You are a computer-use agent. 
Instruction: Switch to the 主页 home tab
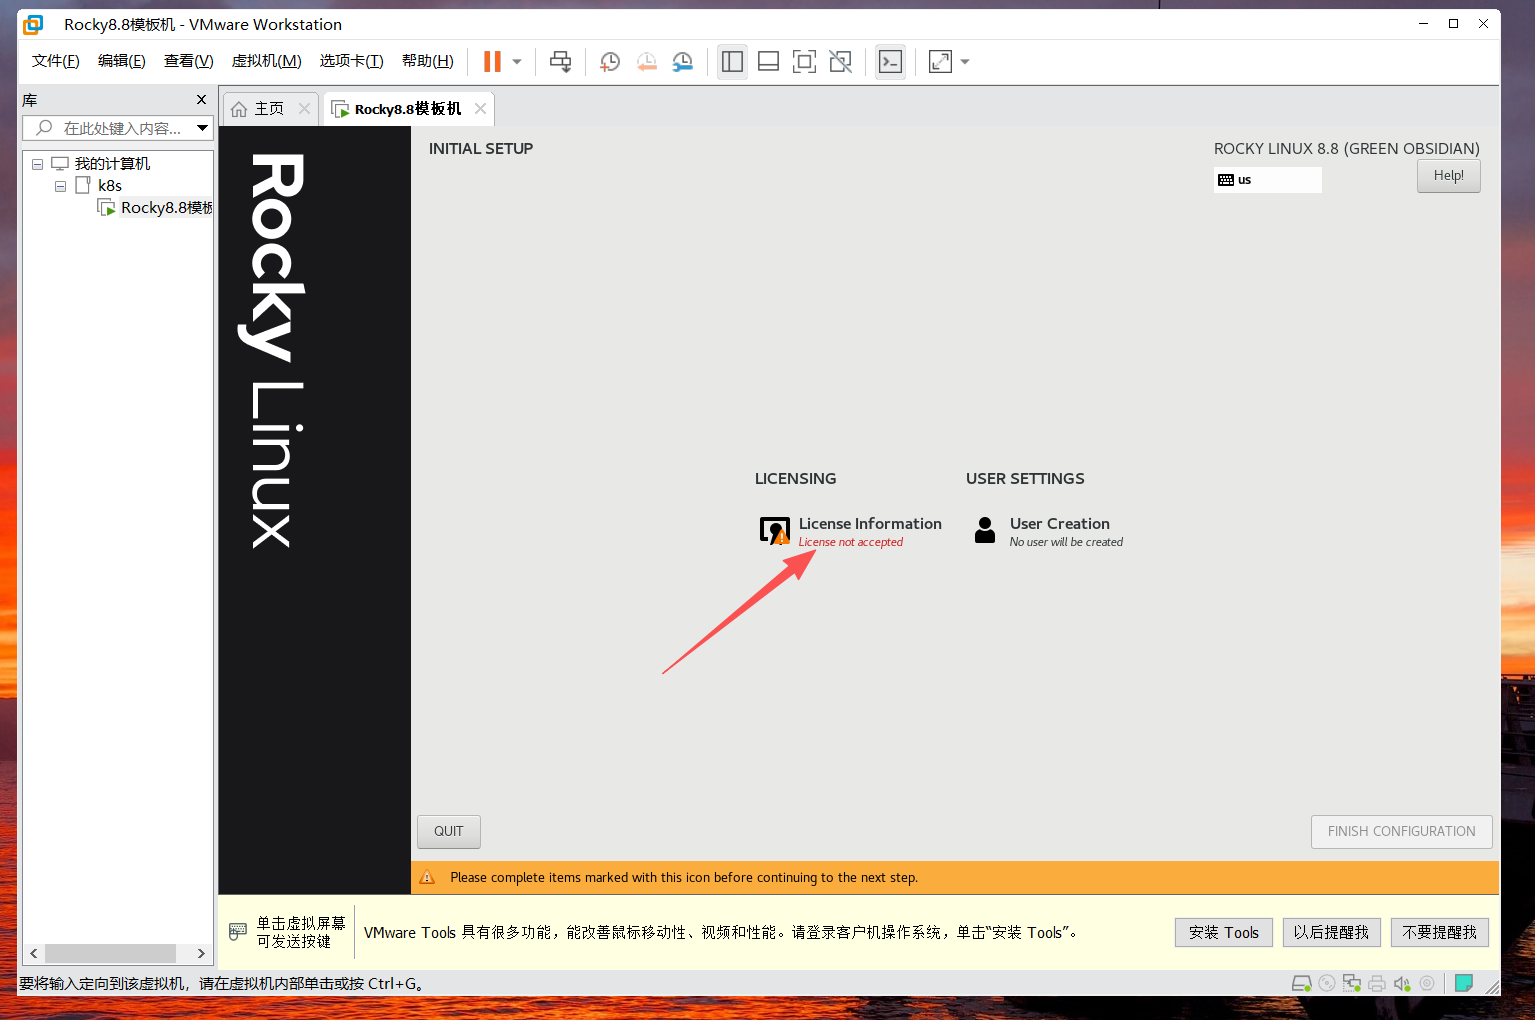click(x=270, y=109)
